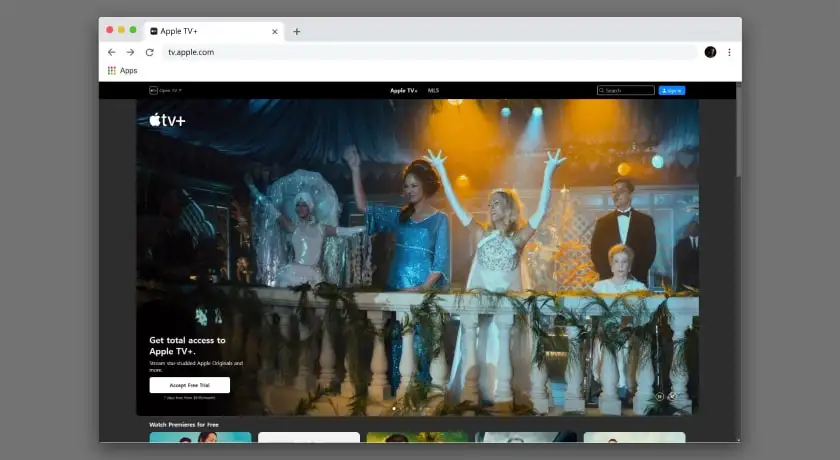Click the Accept Free Trial button
The width and height of the screenshot is (840, 460).
click(190, 385)
